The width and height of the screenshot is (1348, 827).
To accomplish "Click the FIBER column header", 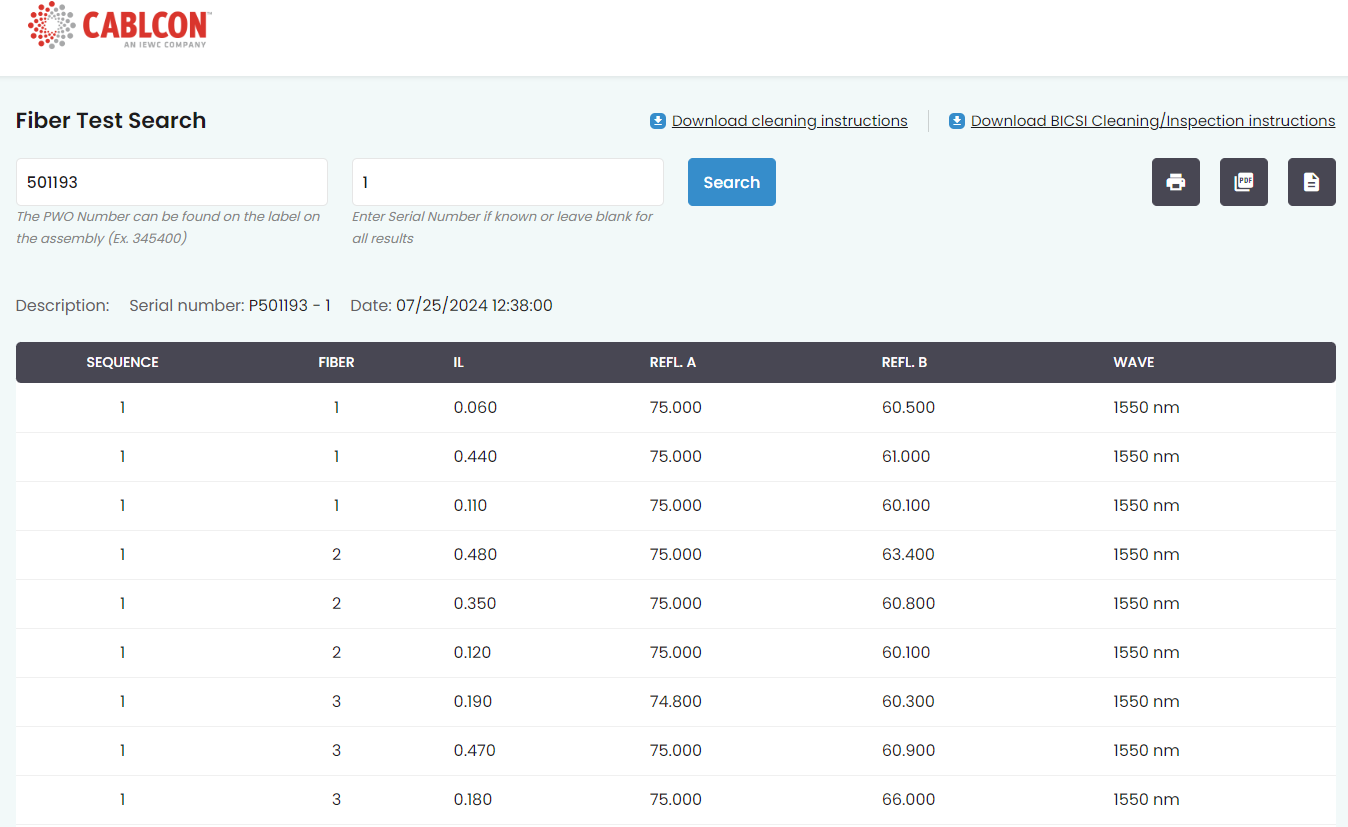I will pos(336,362).
